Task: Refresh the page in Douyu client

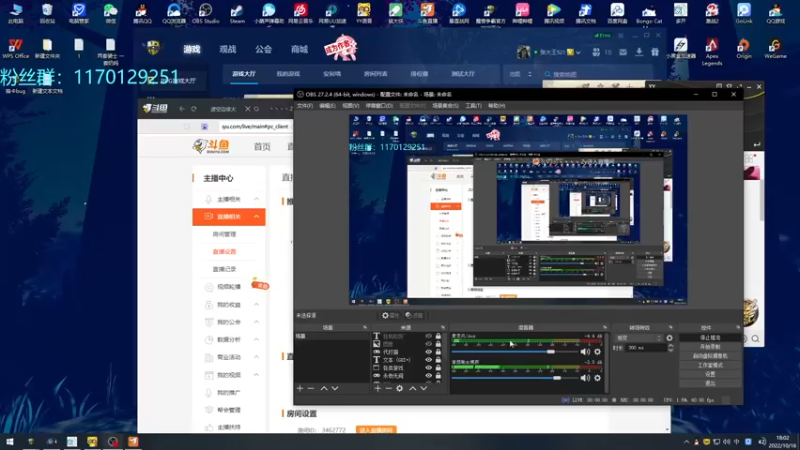Action: pos(194,109)
